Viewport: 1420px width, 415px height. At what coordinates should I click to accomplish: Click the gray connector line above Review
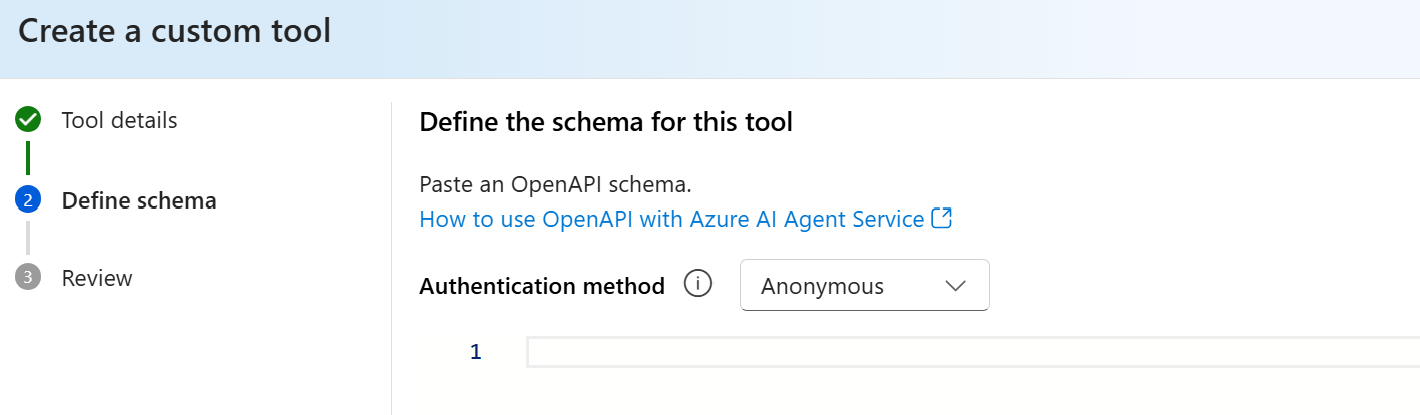pyautogui.click(x=28, y=238)
